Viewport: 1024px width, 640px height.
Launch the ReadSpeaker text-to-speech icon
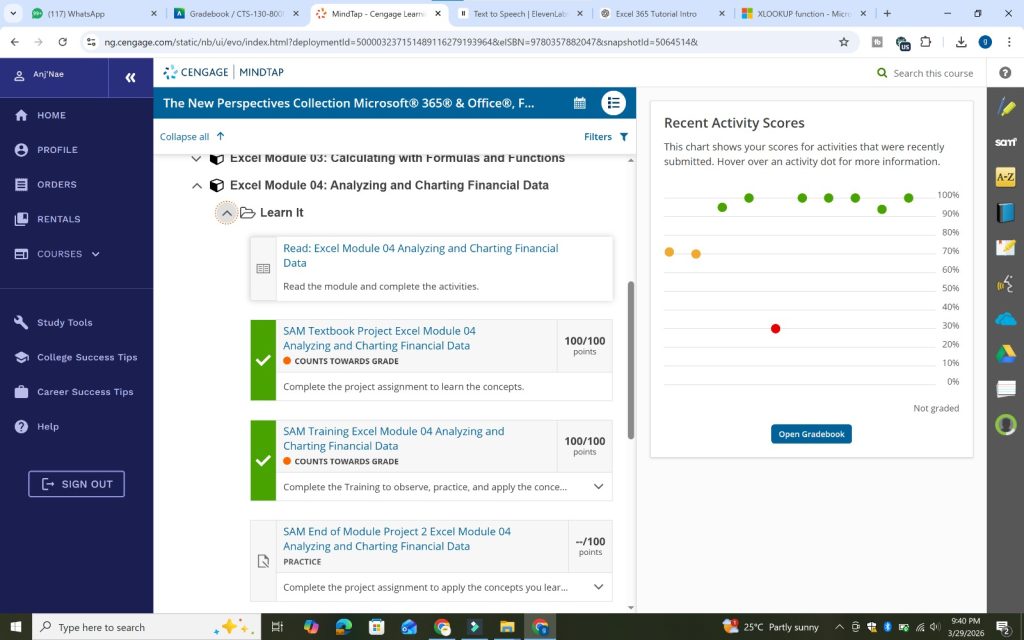pyautogui.click(x=1006, y=284)
